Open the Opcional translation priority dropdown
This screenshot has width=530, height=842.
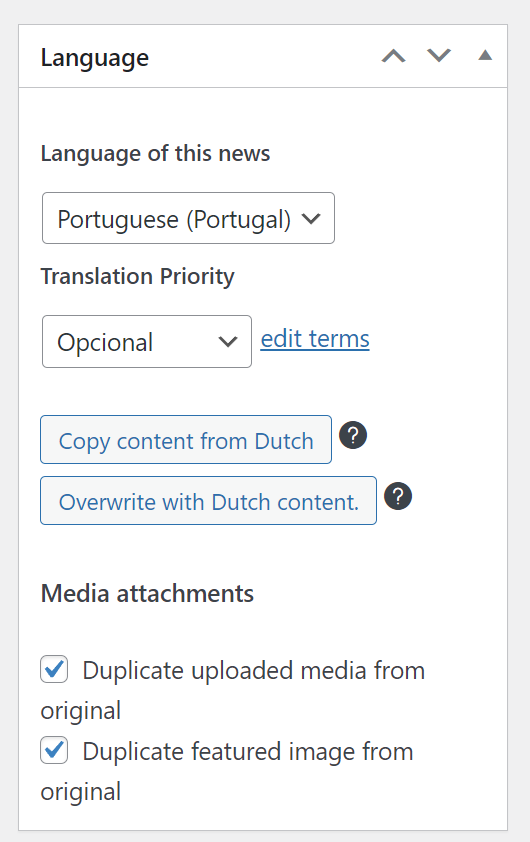147,342
